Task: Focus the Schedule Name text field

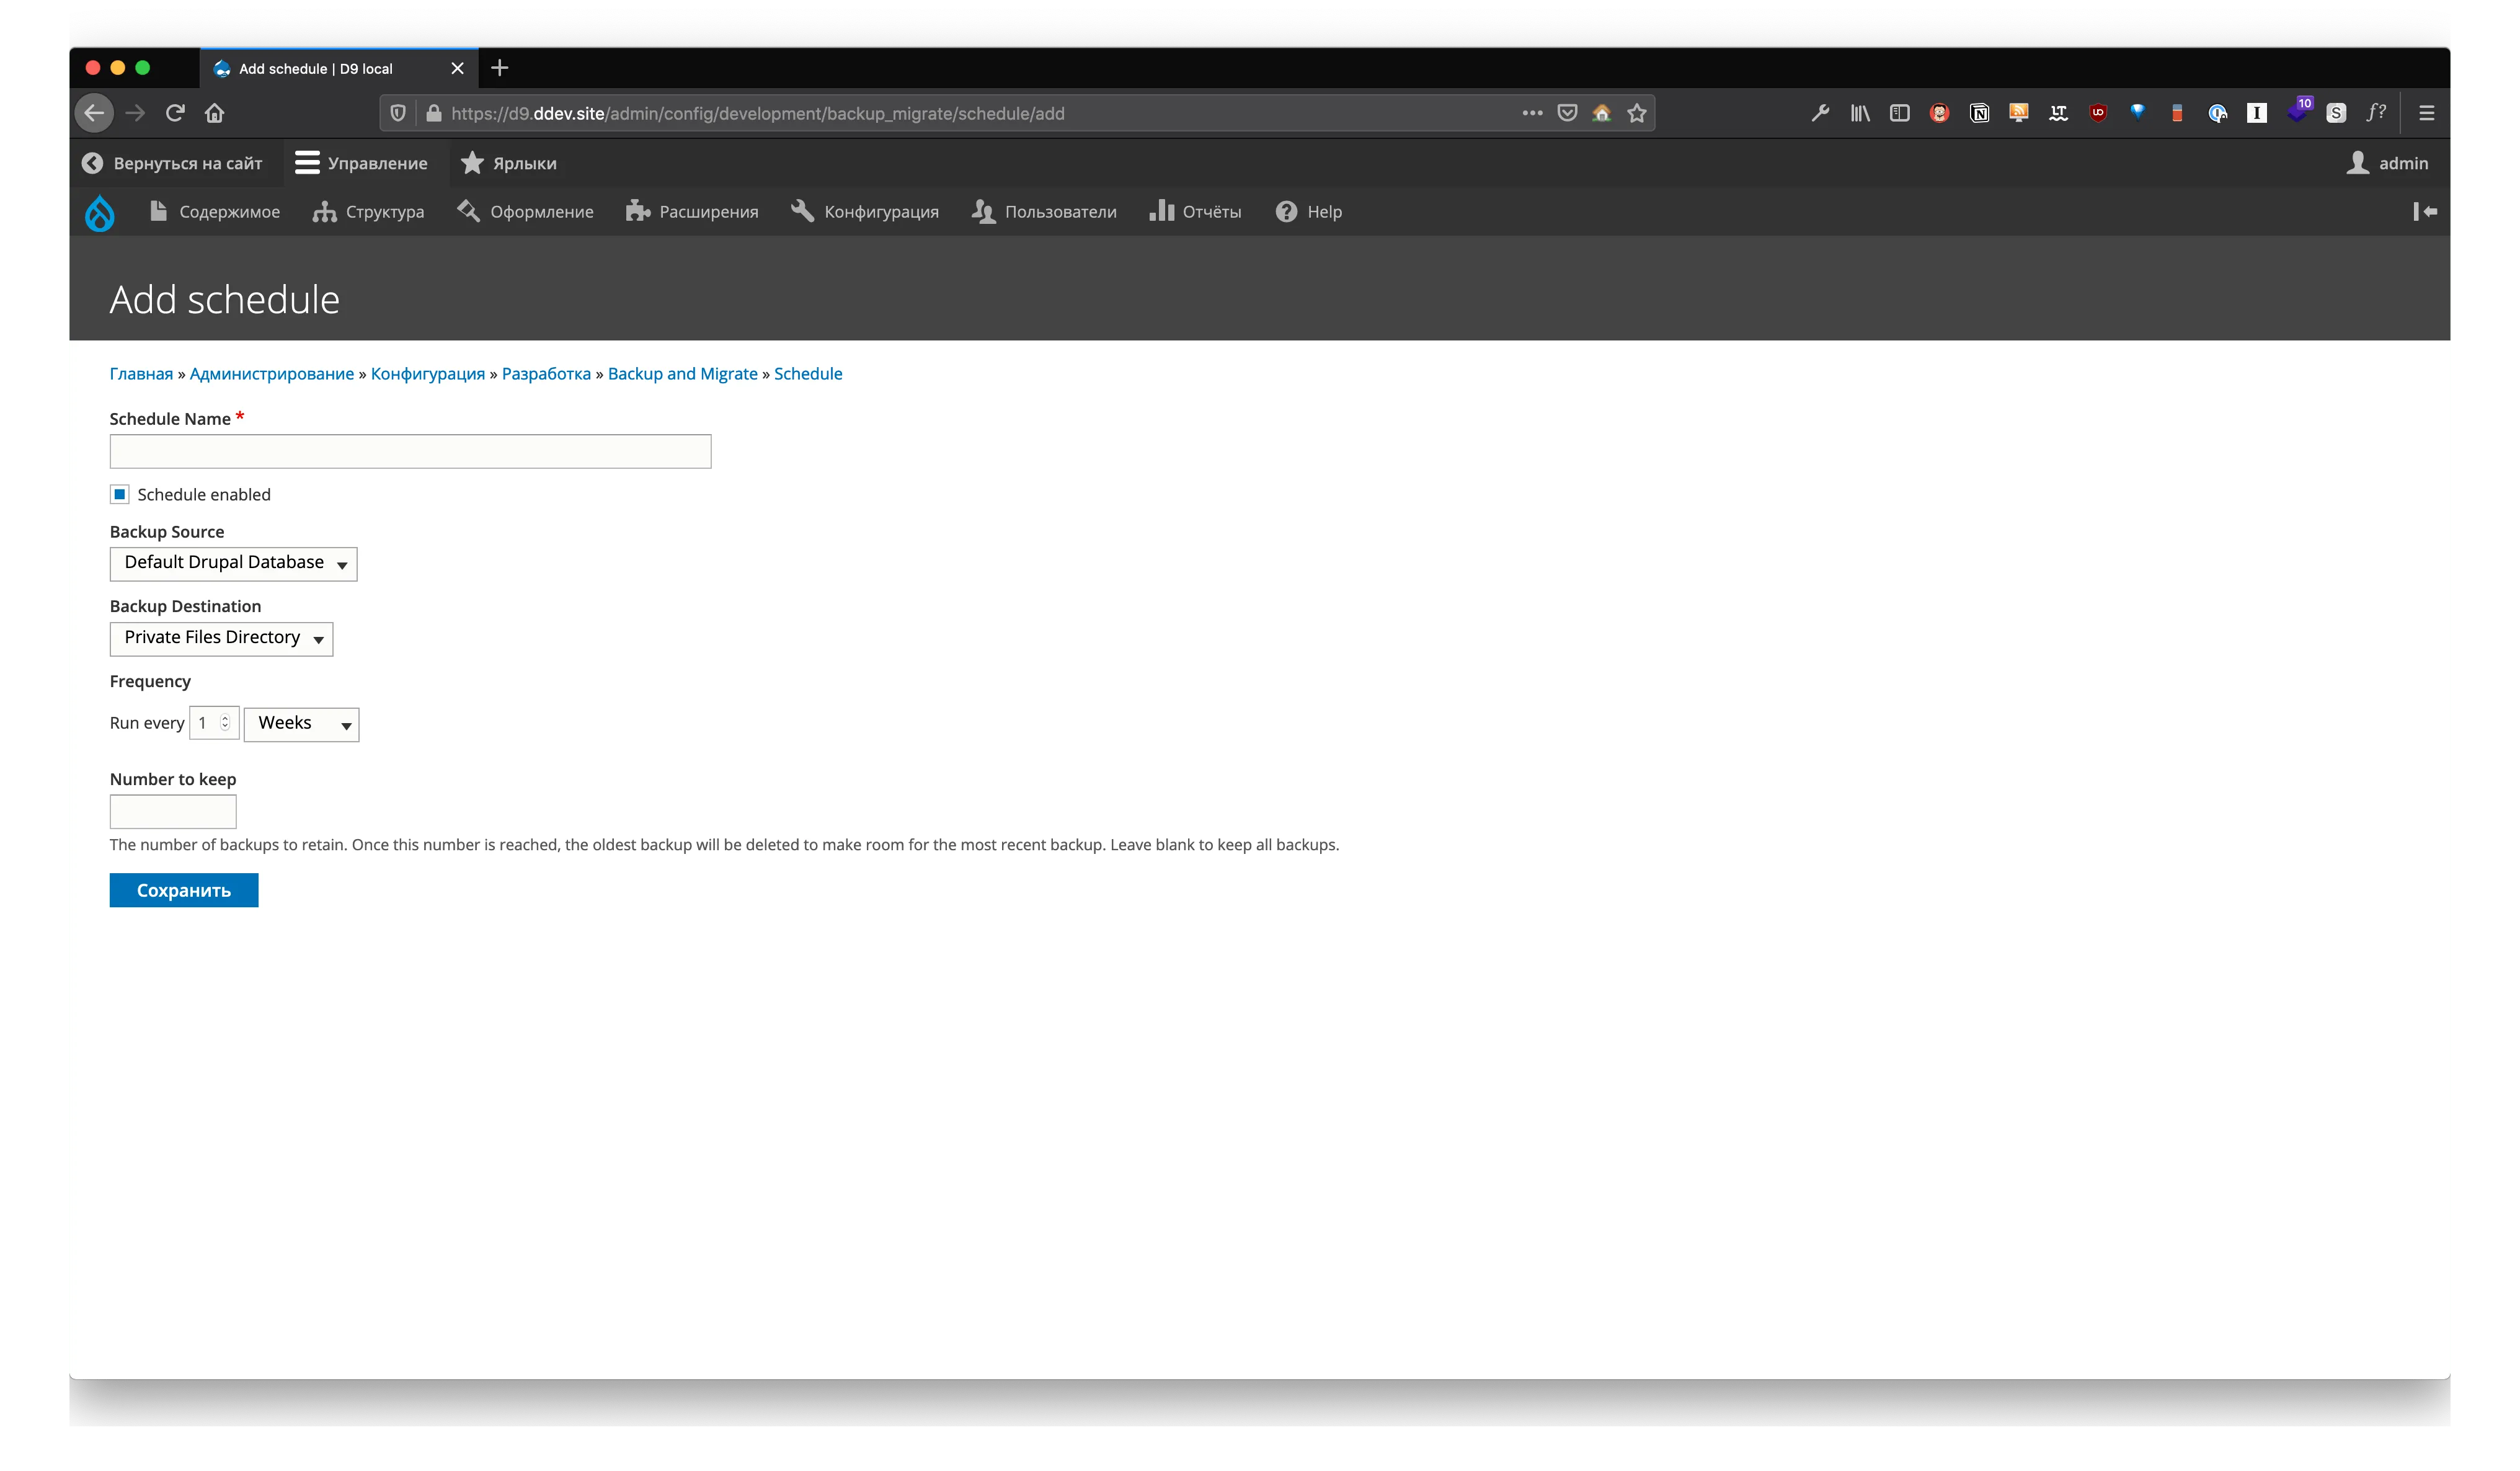Action: (410, 452)
